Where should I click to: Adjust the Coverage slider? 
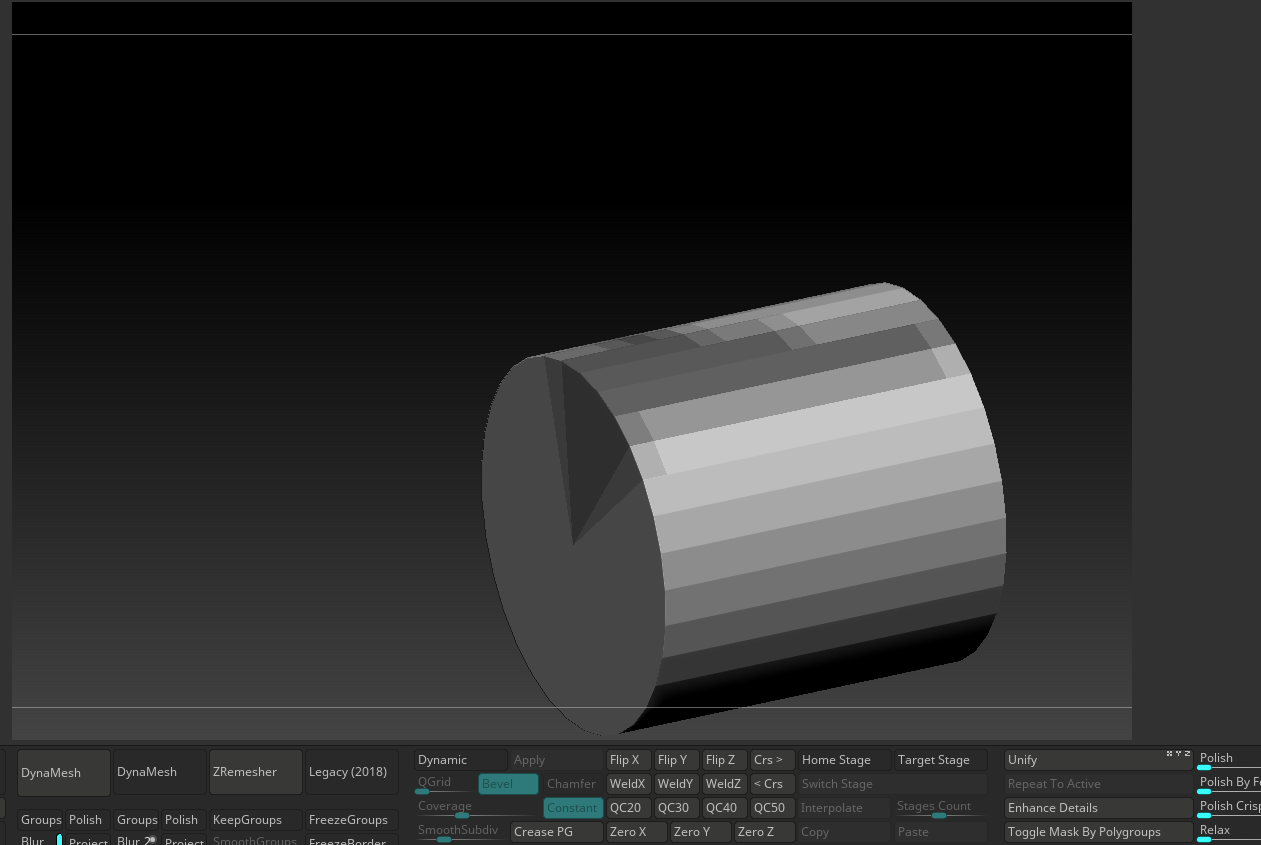pos(463,815)
